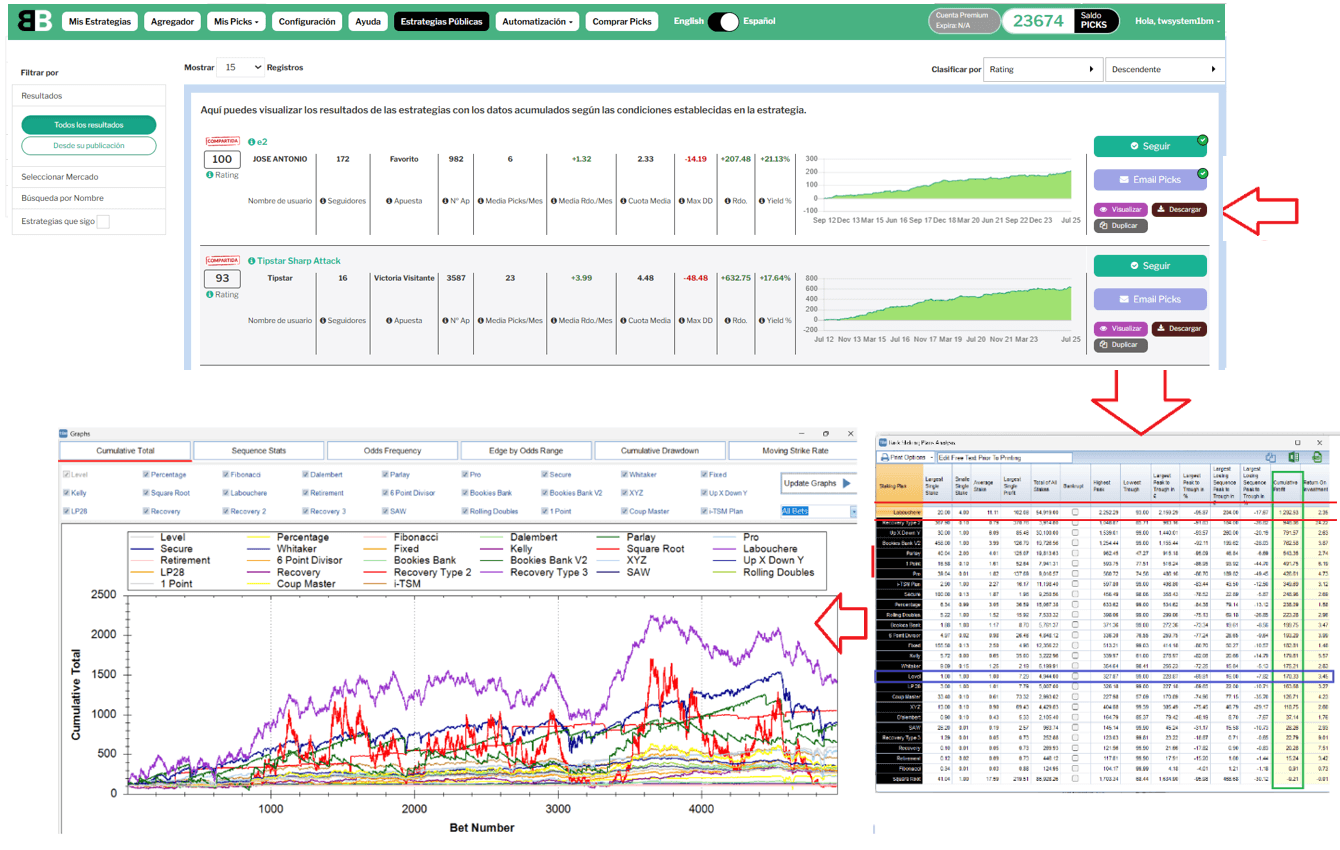
Task: Click the Email Picks button for Tipstar Sharp Attack
Action: [1150, 299]
